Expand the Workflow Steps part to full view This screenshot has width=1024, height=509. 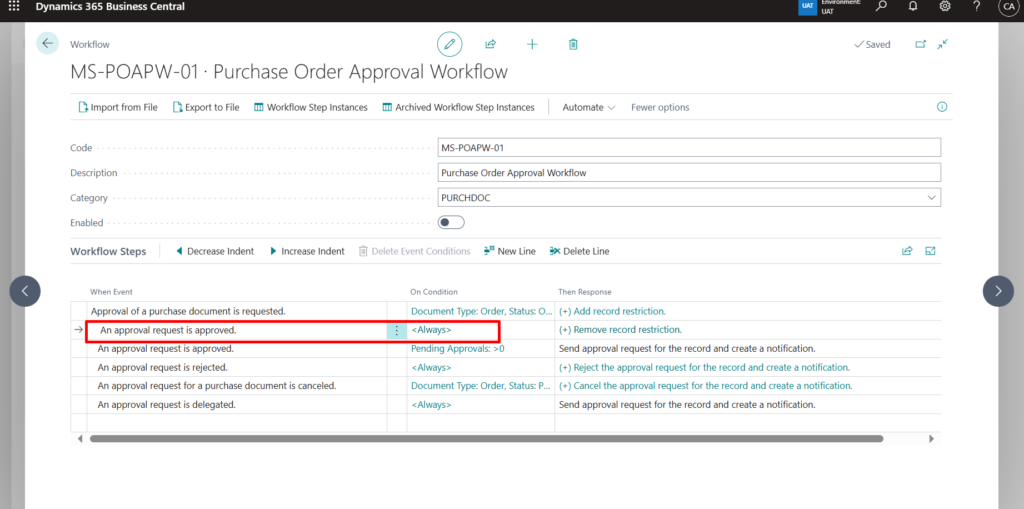click(931, 251)
